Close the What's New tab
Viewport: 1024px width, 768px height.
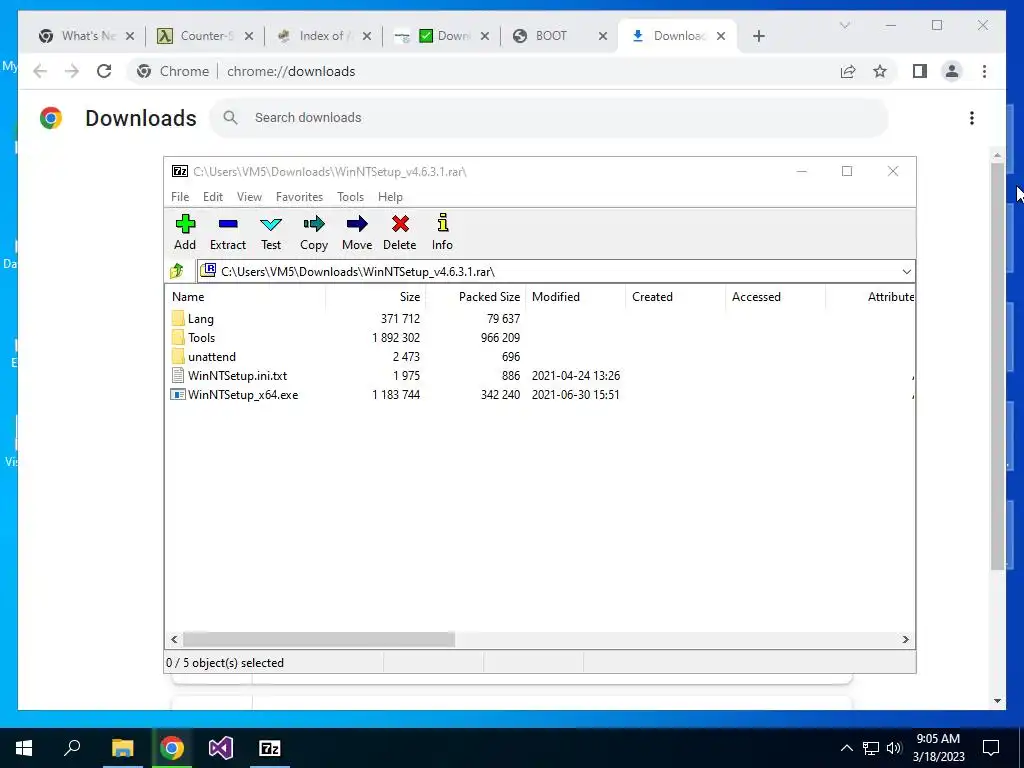130,36
